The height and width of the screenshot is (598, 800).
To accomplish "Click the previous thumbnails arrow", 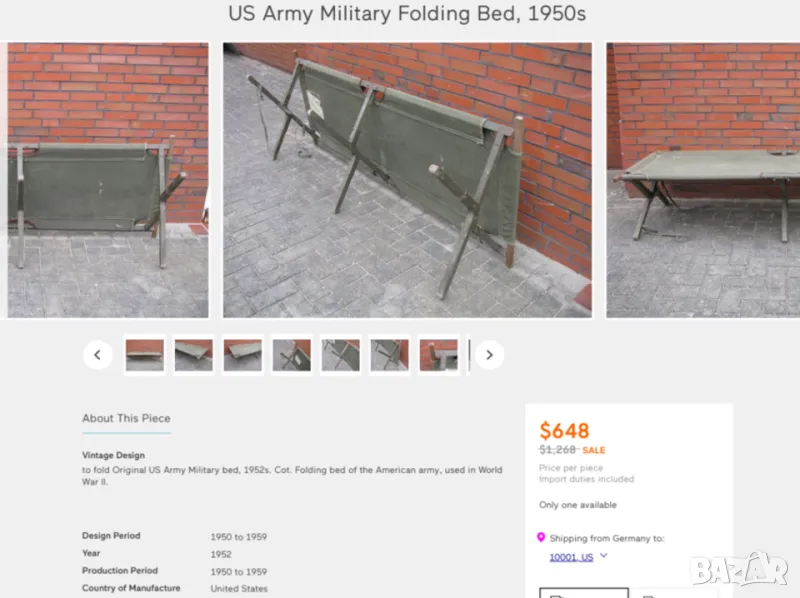I will 97,355.
